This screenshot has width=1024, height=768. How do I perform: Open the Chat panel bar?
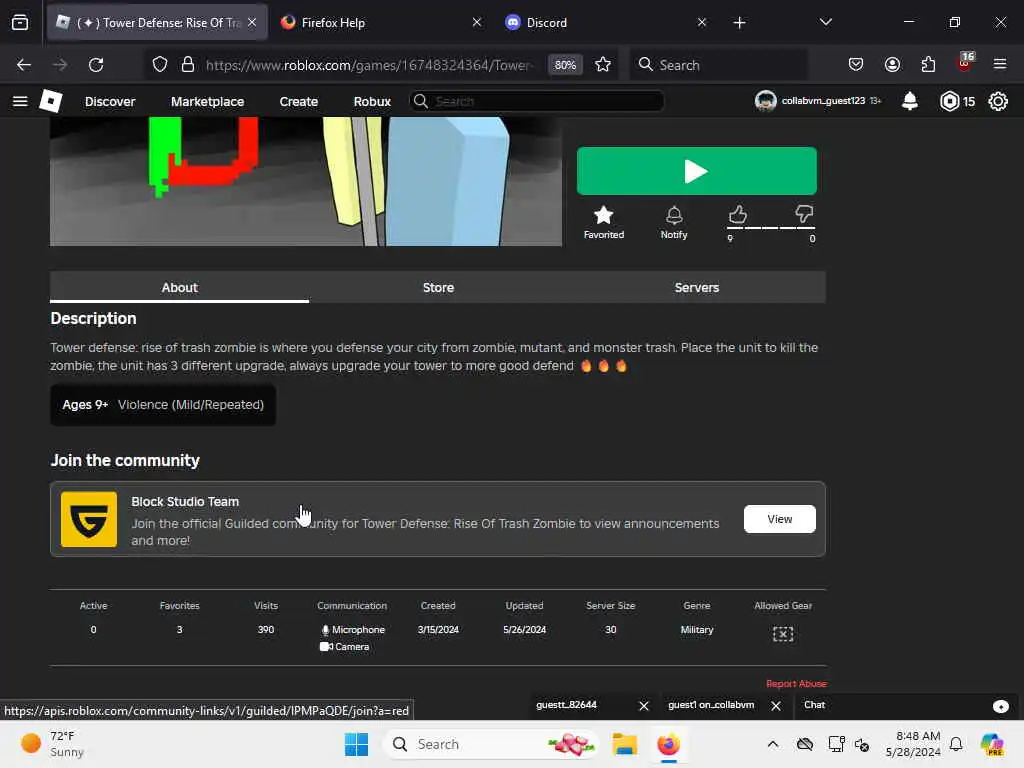[907, 705]
